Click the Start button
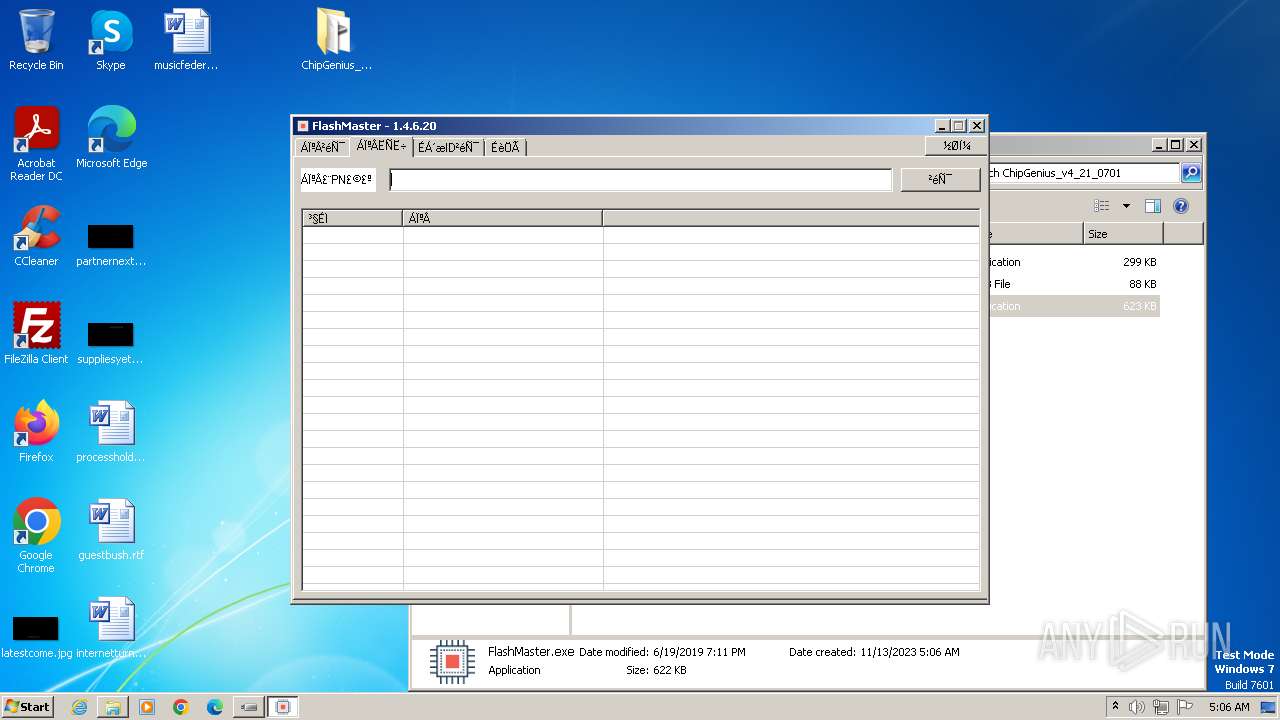The width and height of the screenshot is (1280, 720). [28, 707]
